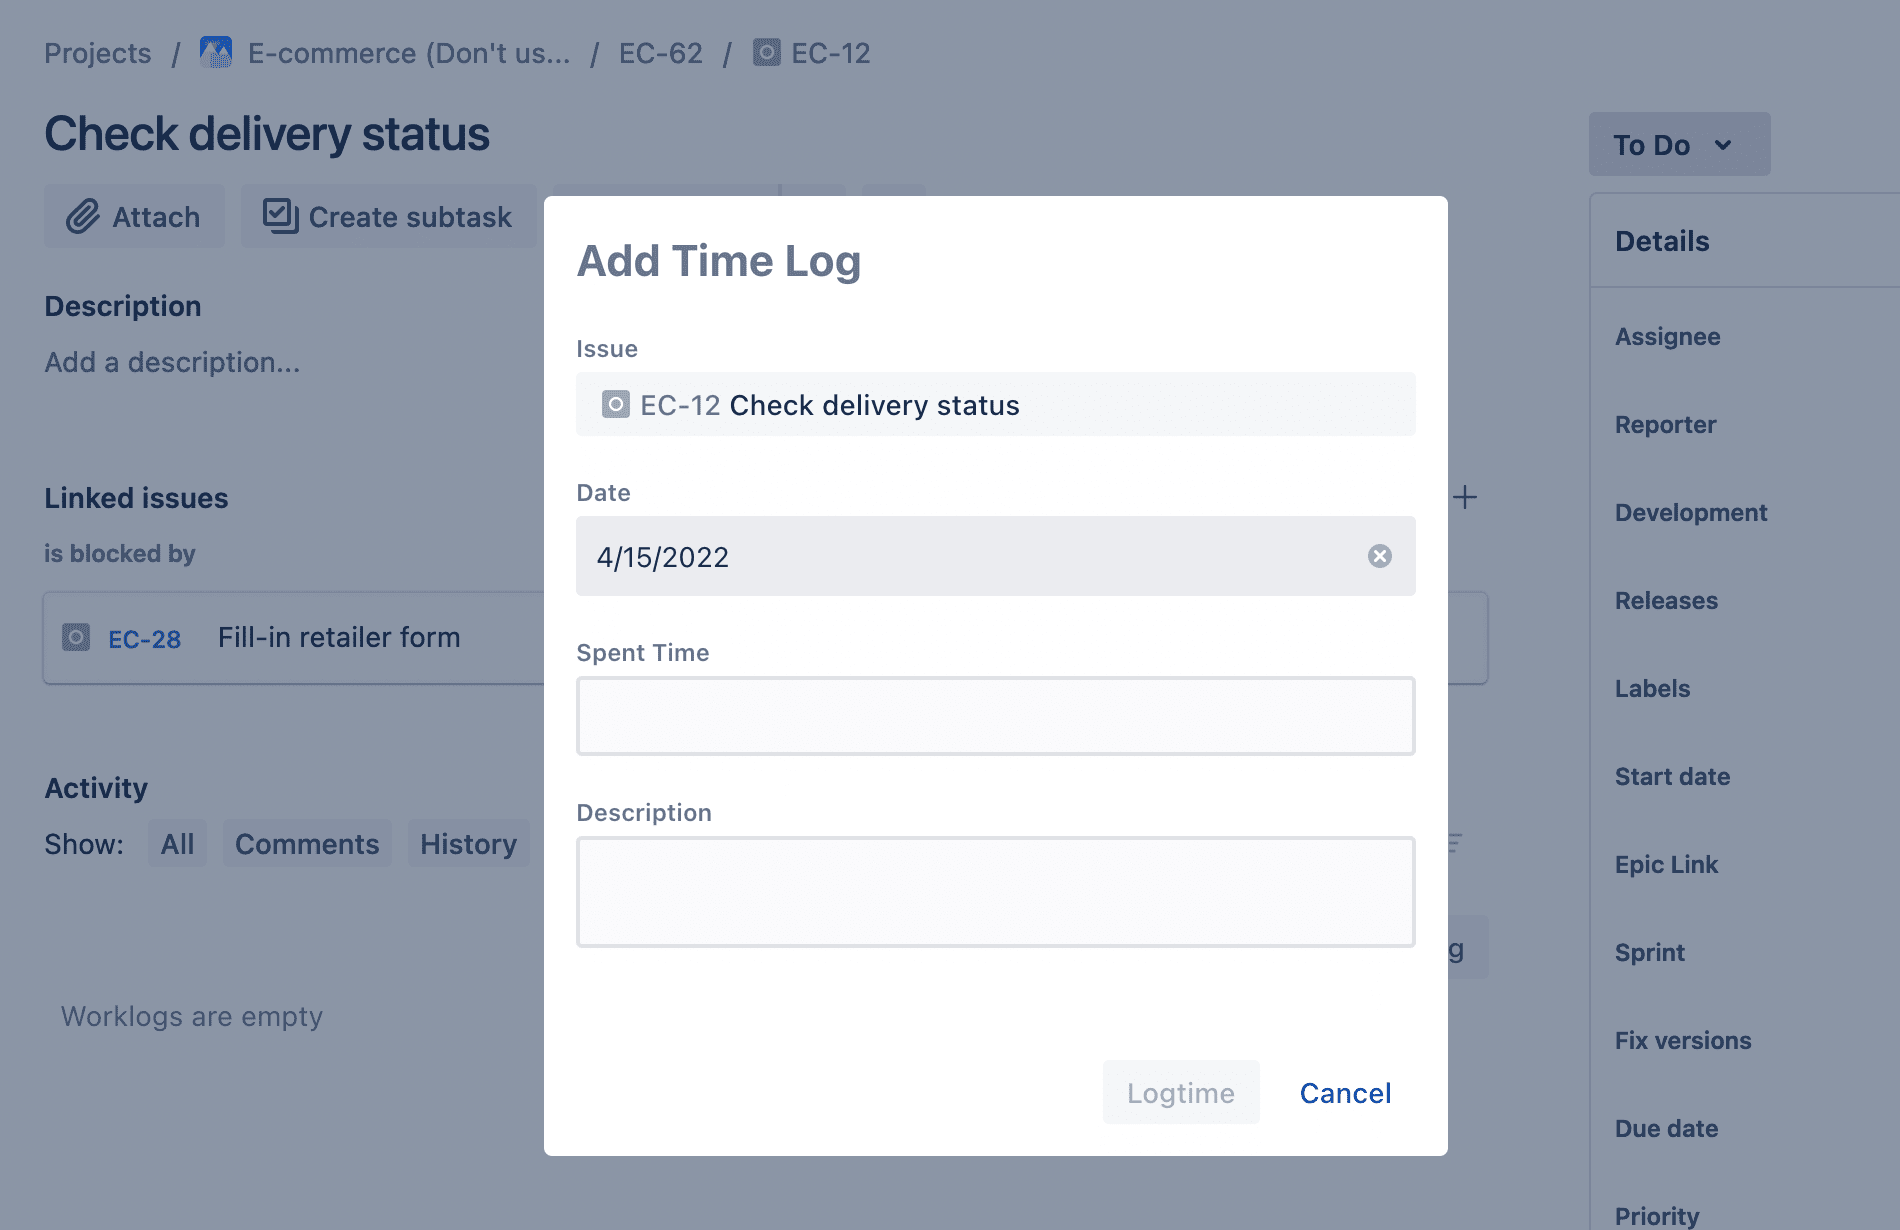
Task: Click into the modal Description text box
Action: tap(994, 892)
